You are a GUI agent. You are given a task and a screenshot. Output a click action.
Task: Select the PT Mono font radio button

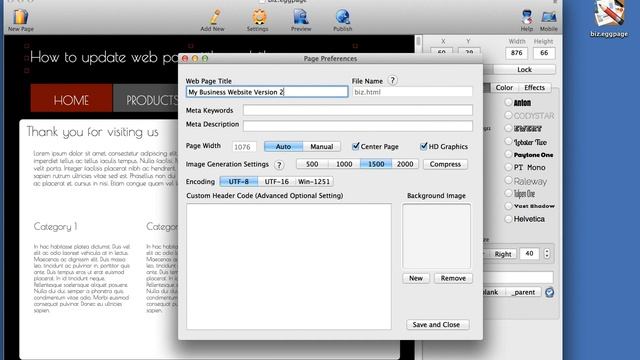(508, 167)
